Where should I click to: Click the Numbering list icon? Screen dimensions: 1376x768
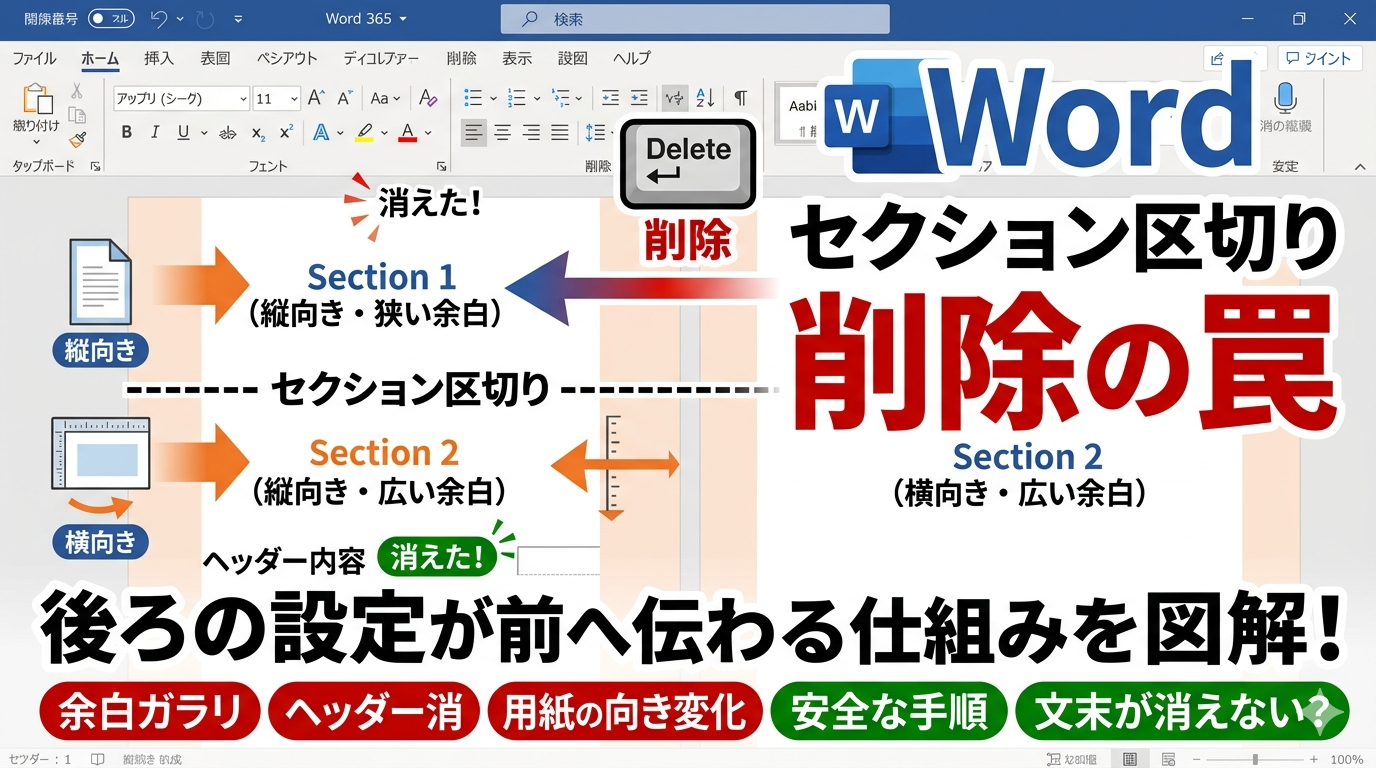tap(517, 98)
